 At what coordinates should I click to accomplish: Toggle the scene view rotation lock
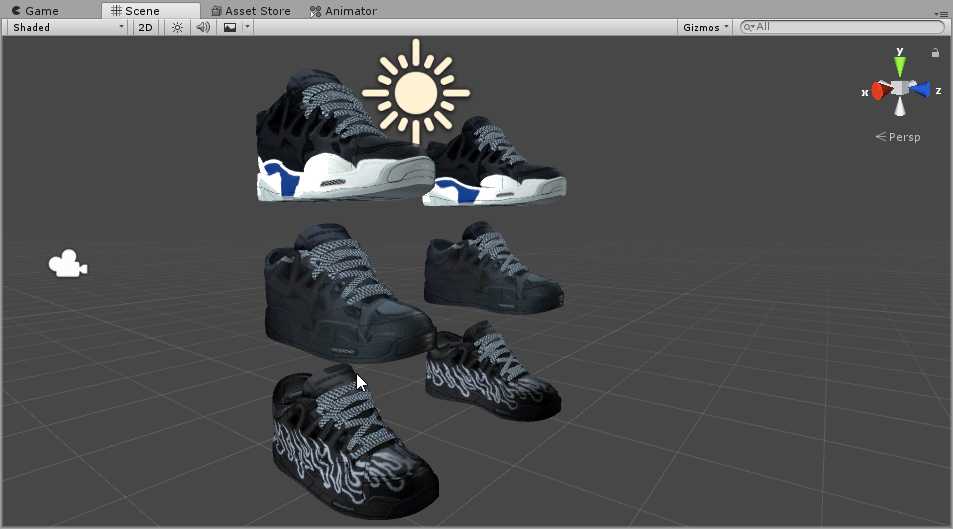935,53
